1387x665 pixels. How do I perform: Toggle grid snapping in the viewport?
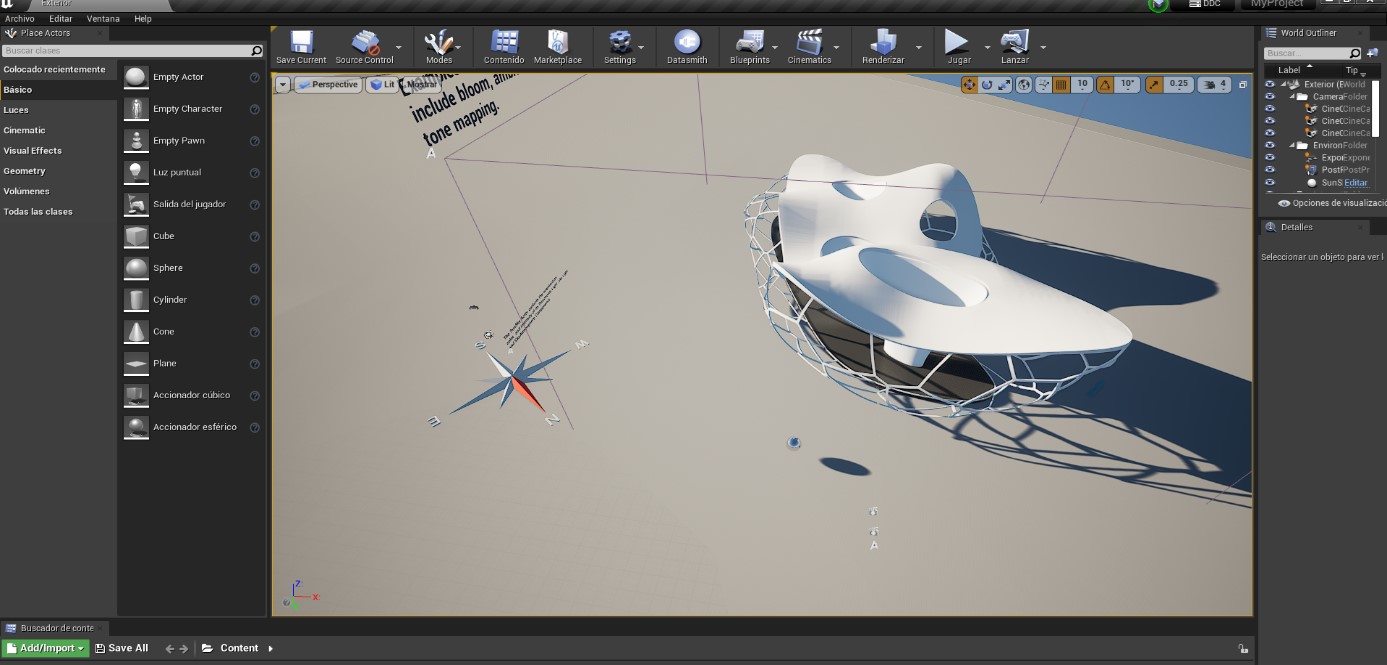point(1061,85)
